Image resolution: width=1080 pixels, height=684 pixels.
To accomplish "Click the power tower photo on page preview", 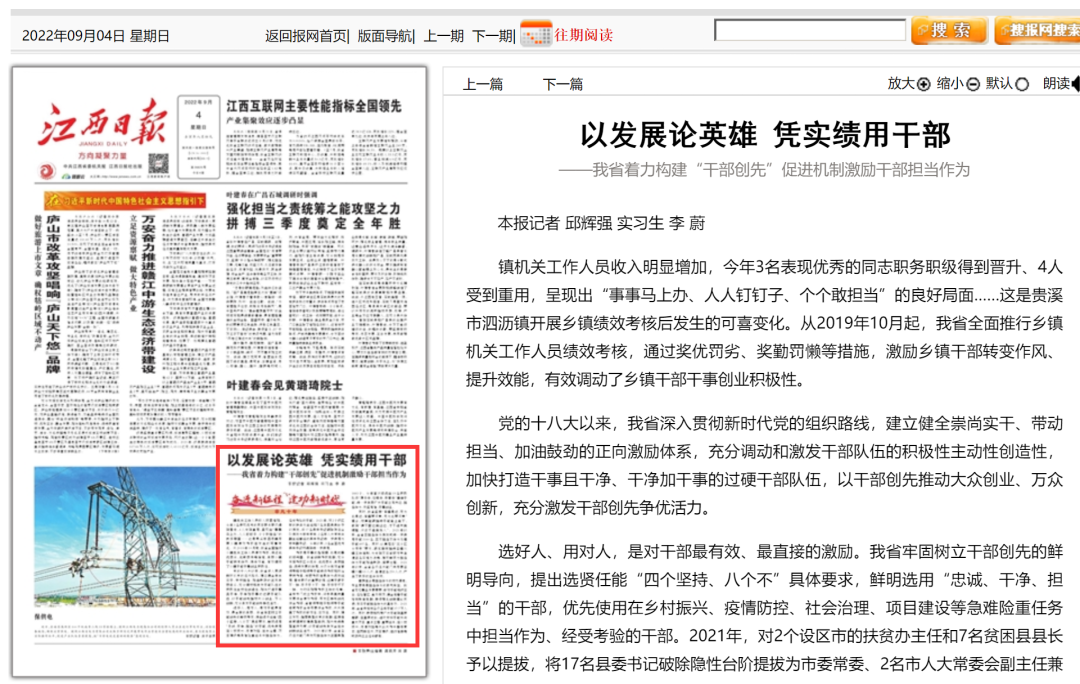I will (125, 537).
